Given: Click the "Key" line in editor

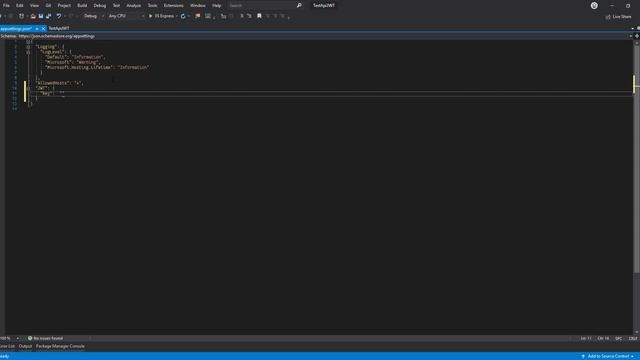Looking at the screenshot, I should [53, 93].
